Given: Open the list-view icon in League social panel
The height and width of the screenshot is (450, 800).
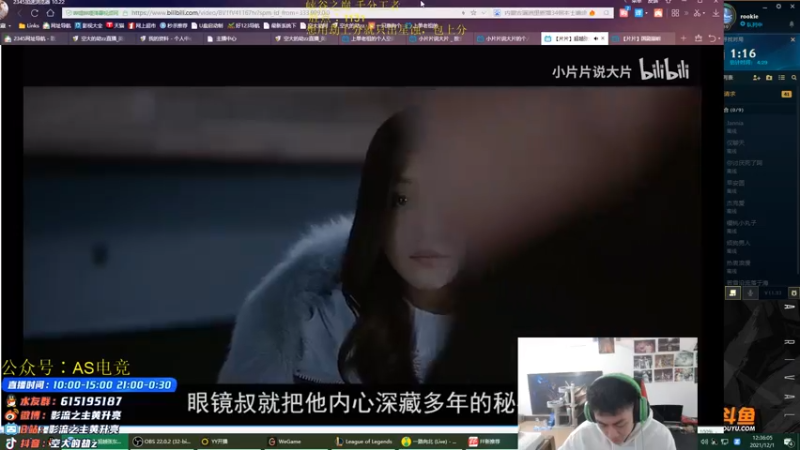Looking at the screenshot, I should [x=782, y=78].
